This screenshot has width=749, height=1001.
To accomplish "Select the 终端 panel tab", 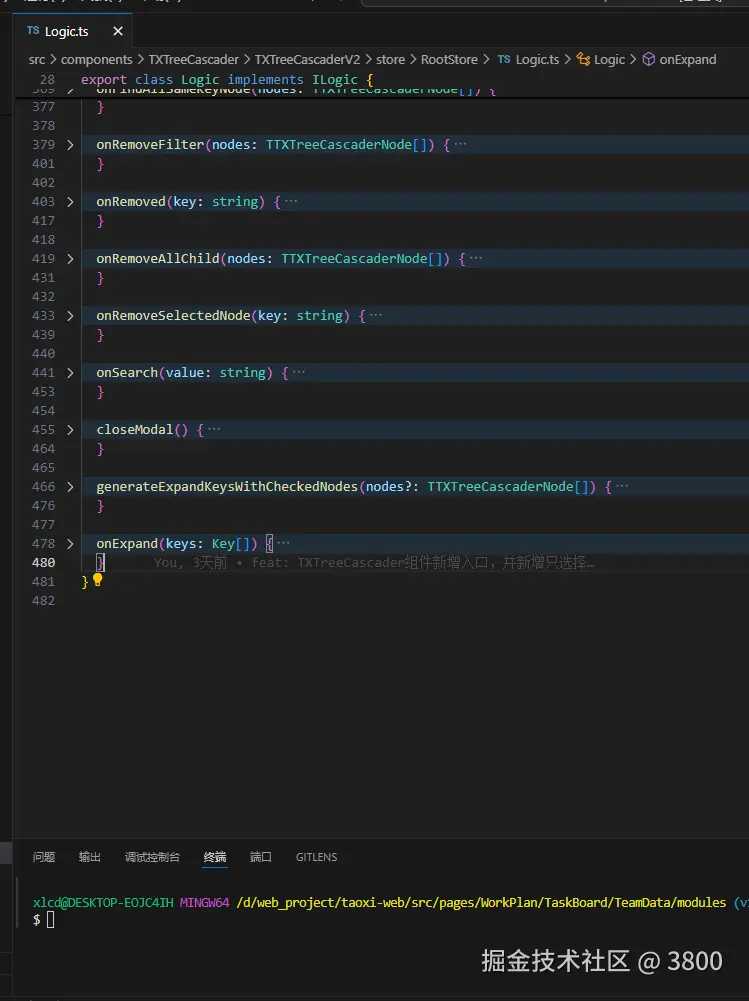I will pos(215,857).
